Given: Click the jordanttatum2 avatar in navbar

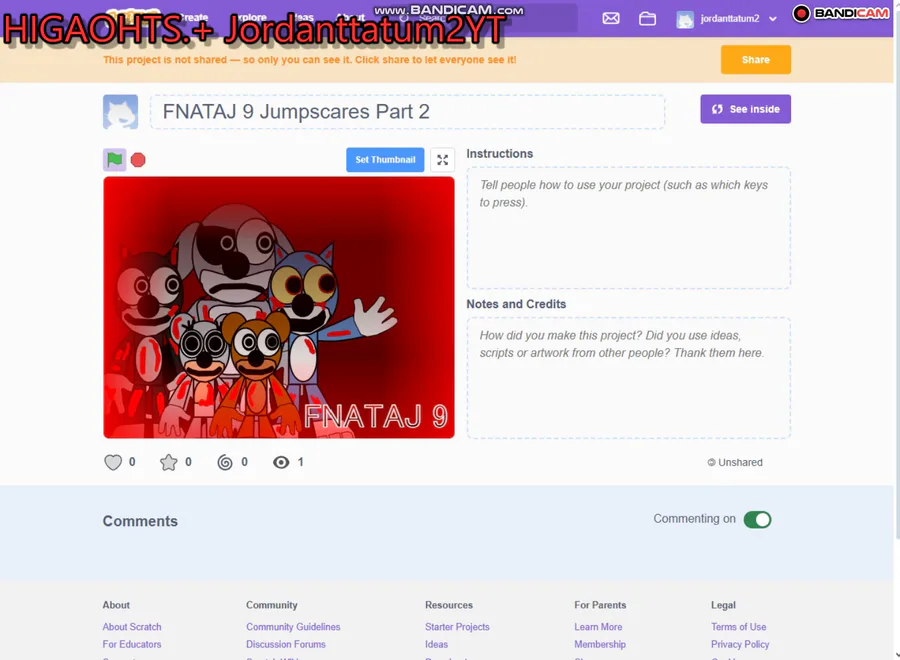Looking at the screenshot, I should (x=685, y=20).
